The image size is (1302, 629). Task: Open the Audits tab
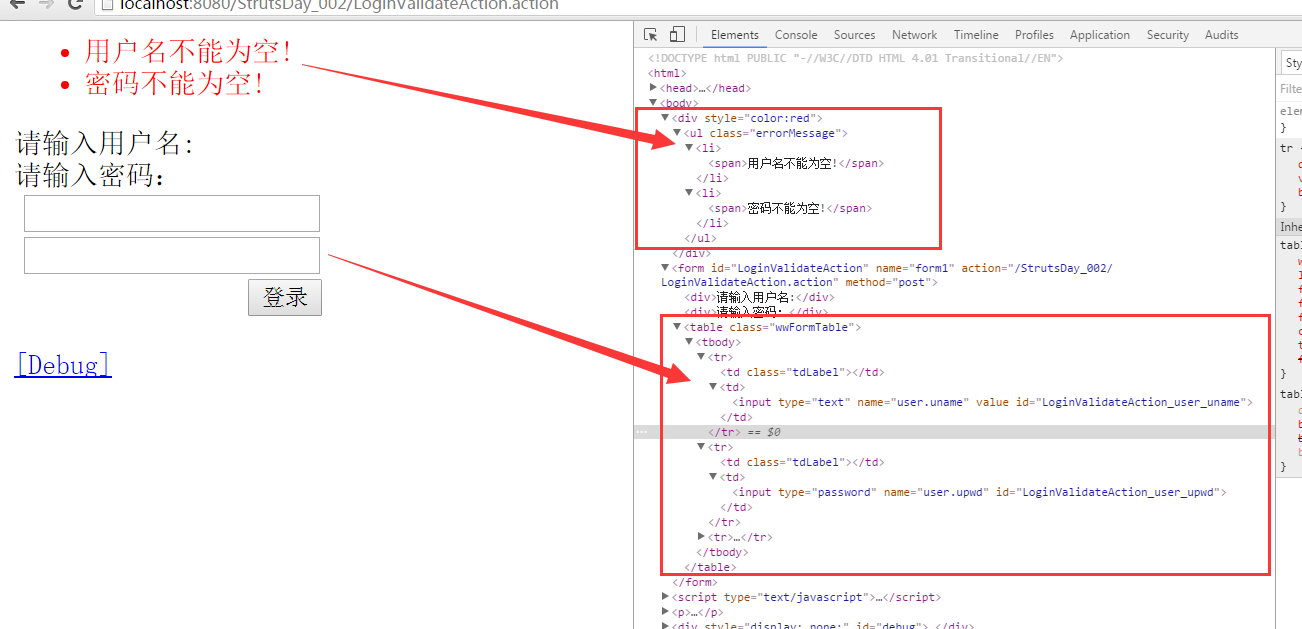[x=1221, y=35]
